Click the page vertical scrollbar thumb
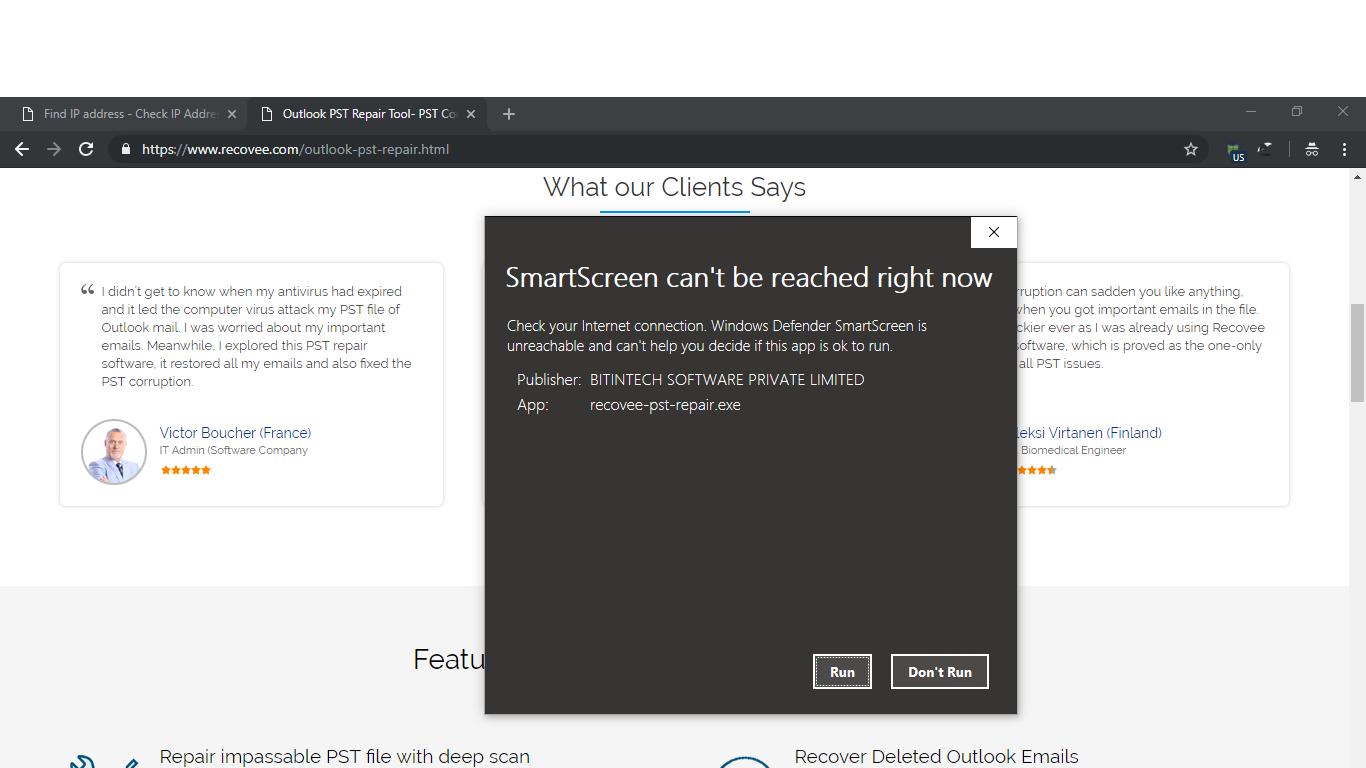Screen dimensions: 1366x768 (1357, 352)
